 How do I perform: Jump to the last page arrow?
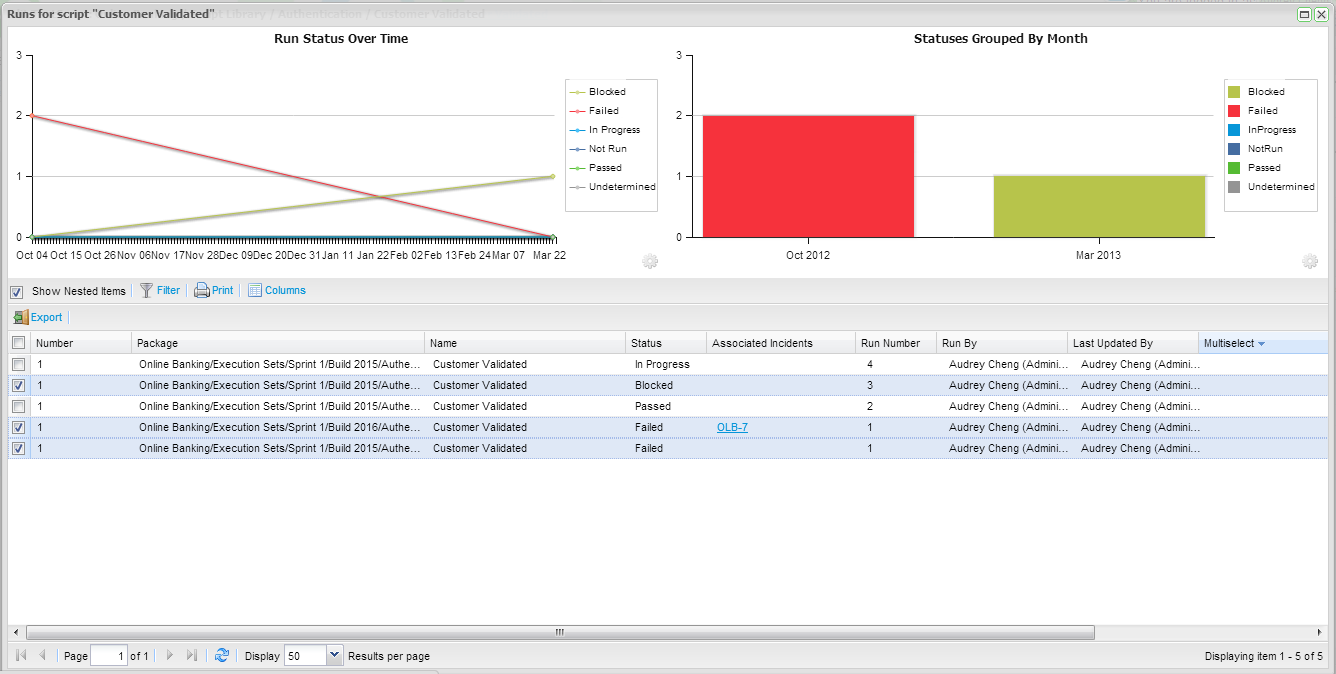click(192, 656)
